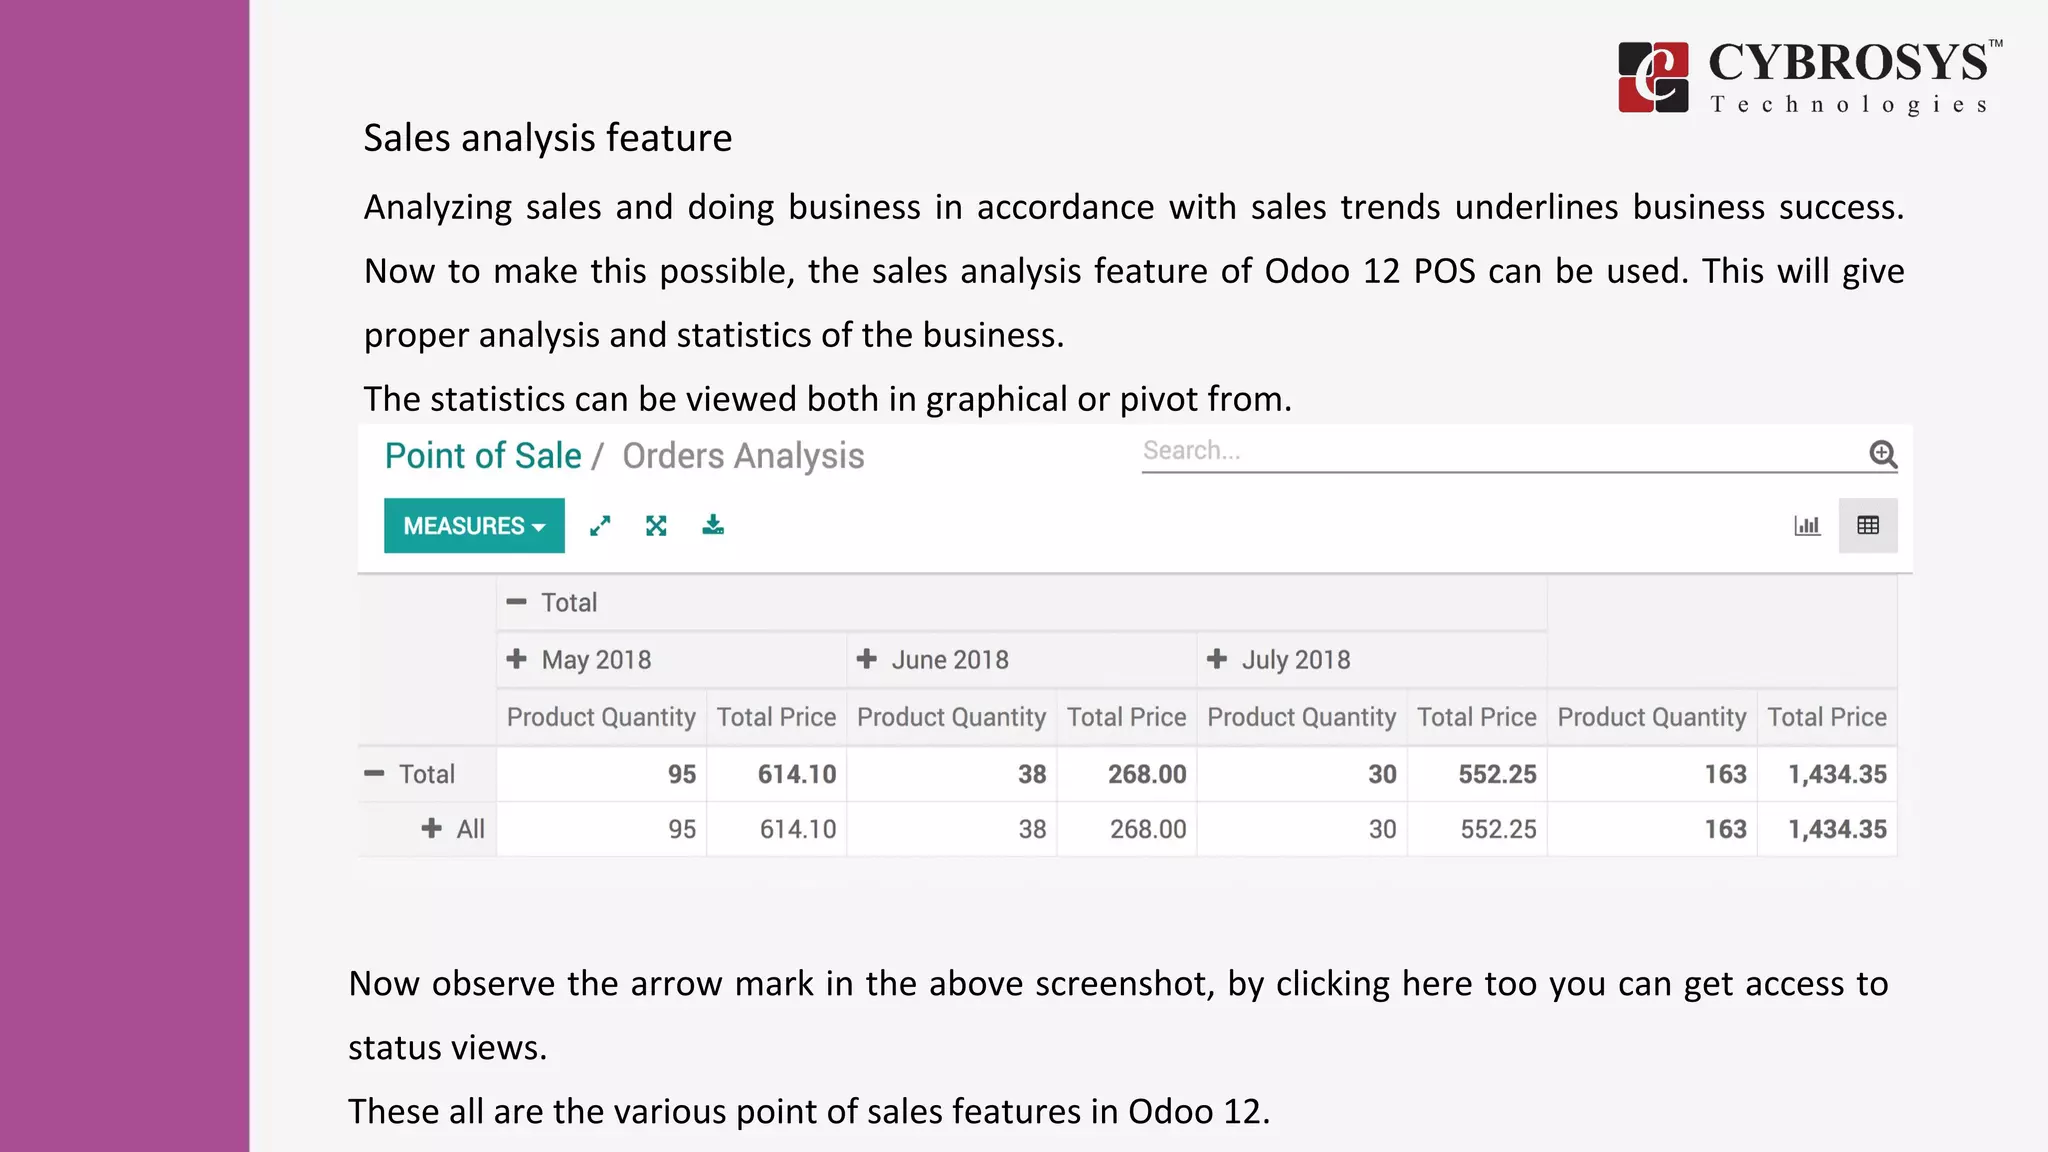Image resolution: width=2048 pixels, height=1152 pixels.
Task: Click quantity 30 in All row
Action: coord(1382,829)
